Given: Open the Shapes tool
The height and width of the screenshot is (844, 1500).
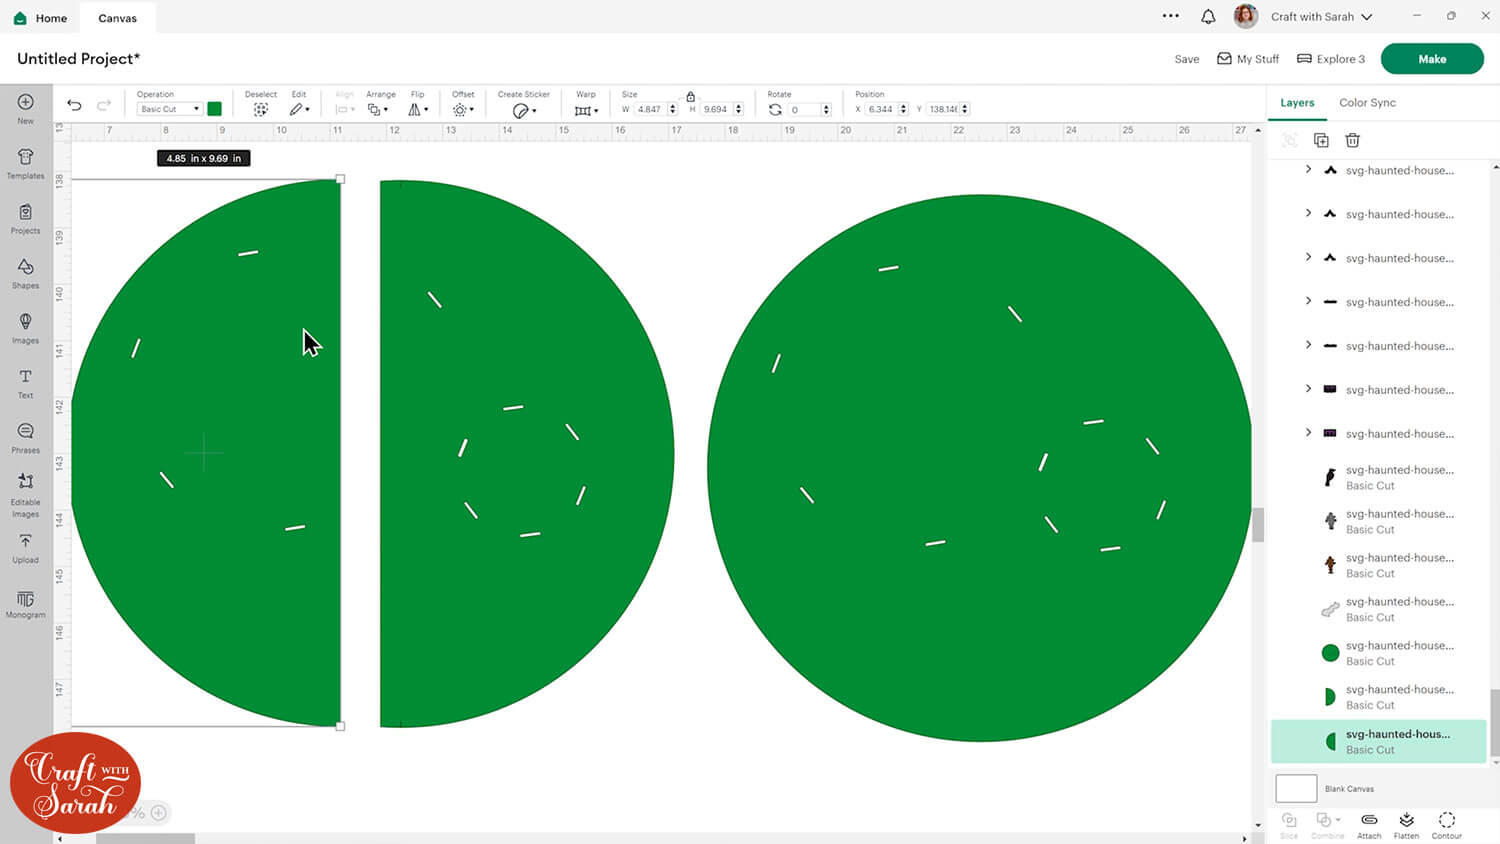Looking at the screenshot, I should [x=25, y=272].
